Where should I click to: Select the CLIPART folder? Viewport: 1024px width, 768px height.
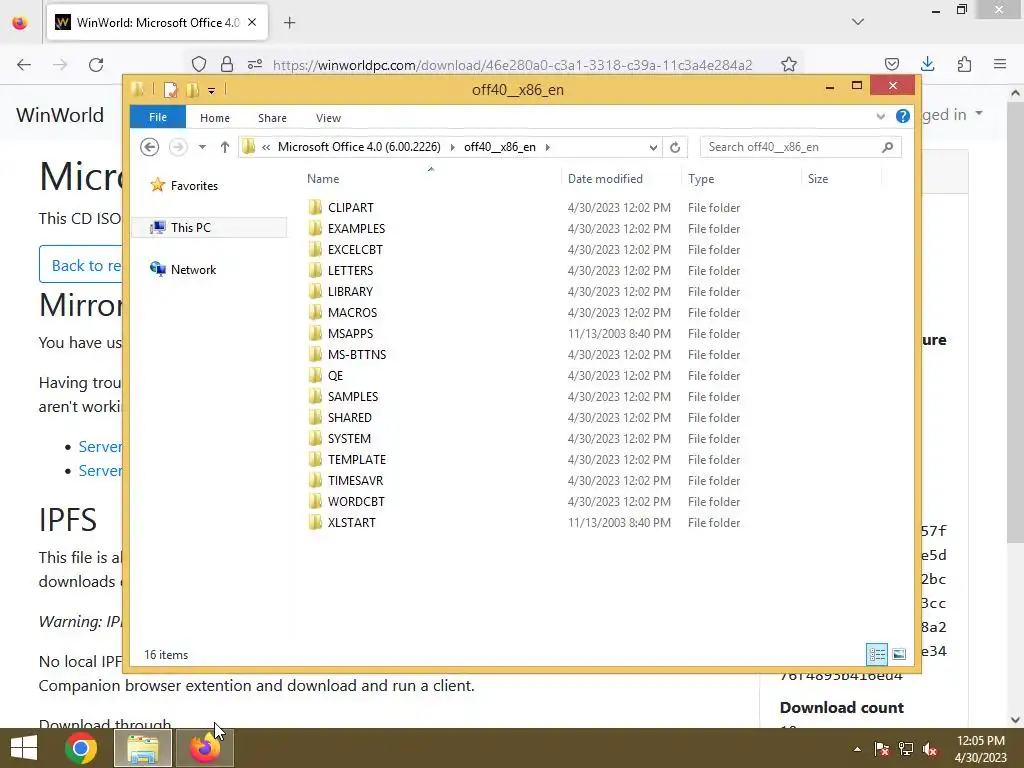[x=351, y=208]
